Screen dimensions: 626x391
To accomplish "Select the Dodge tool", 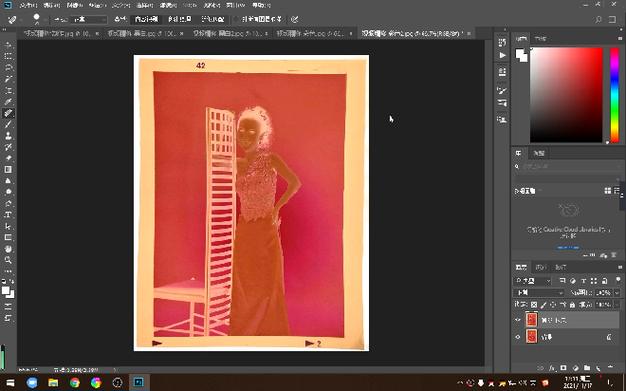I will [x=8, y=192].
